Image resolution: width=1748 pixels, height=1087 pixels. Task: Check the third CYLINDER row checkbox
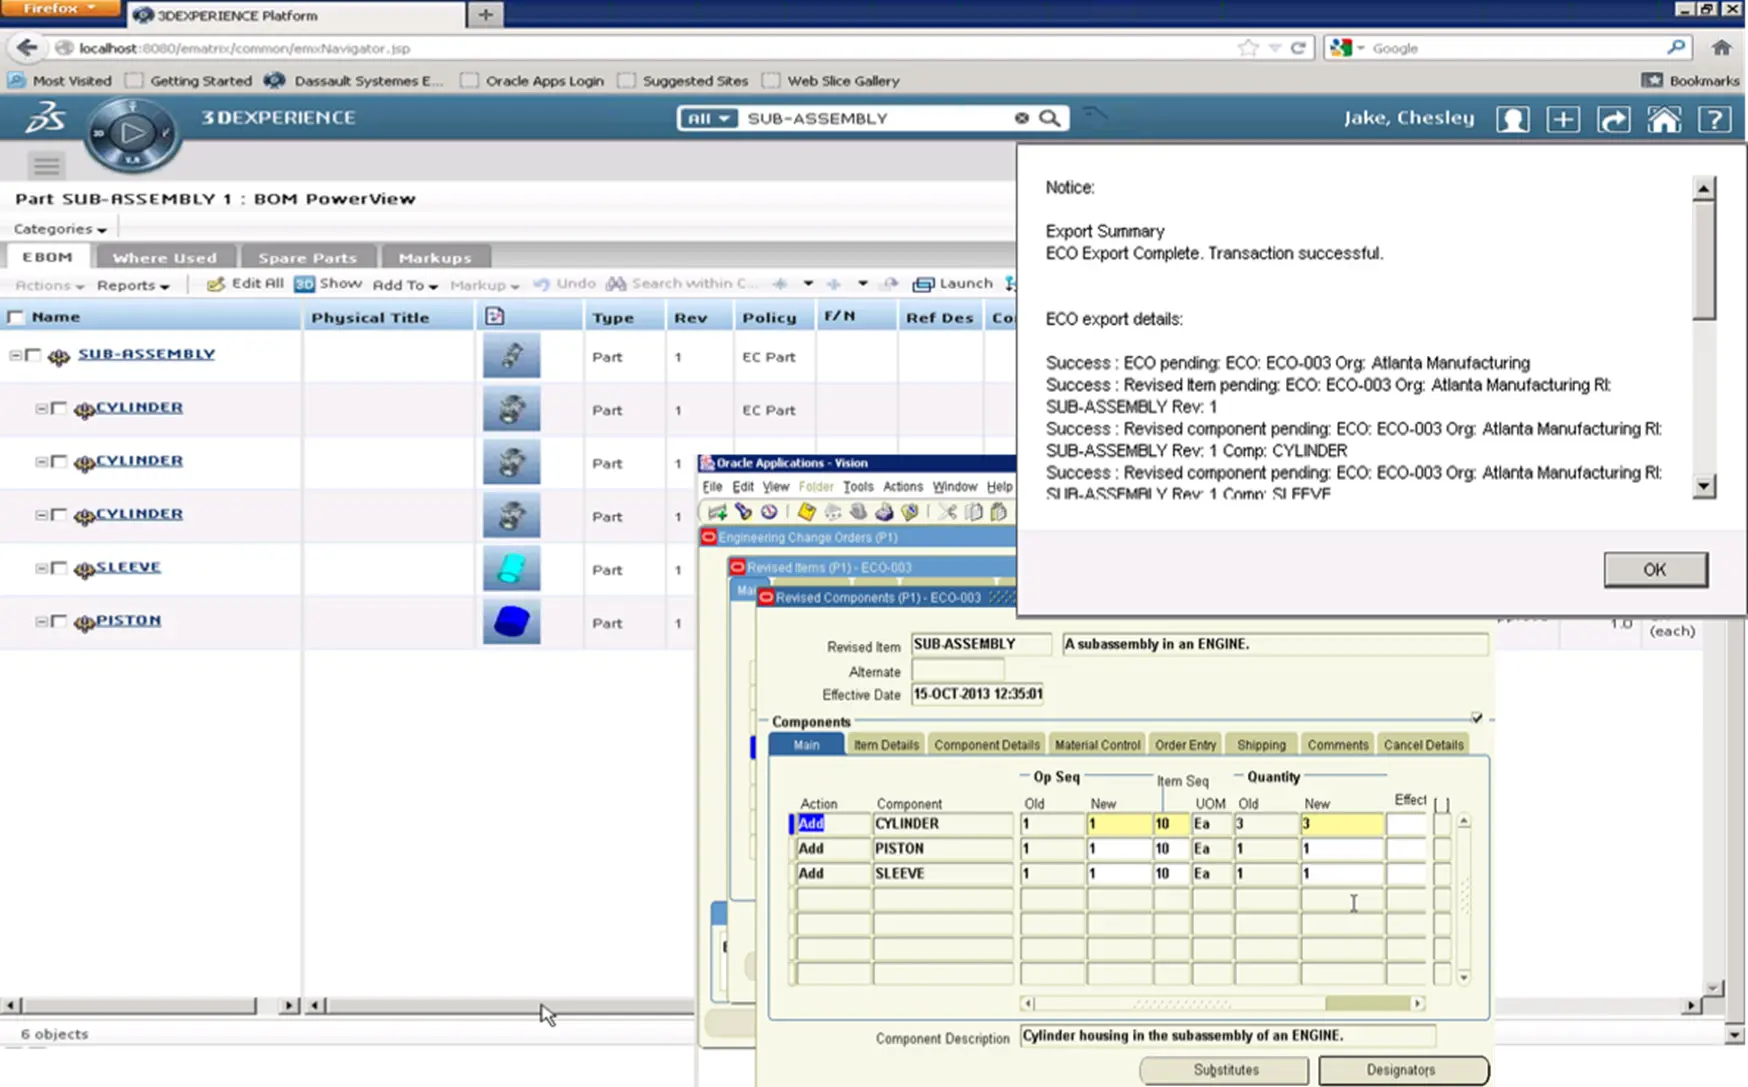click(59, 515)
